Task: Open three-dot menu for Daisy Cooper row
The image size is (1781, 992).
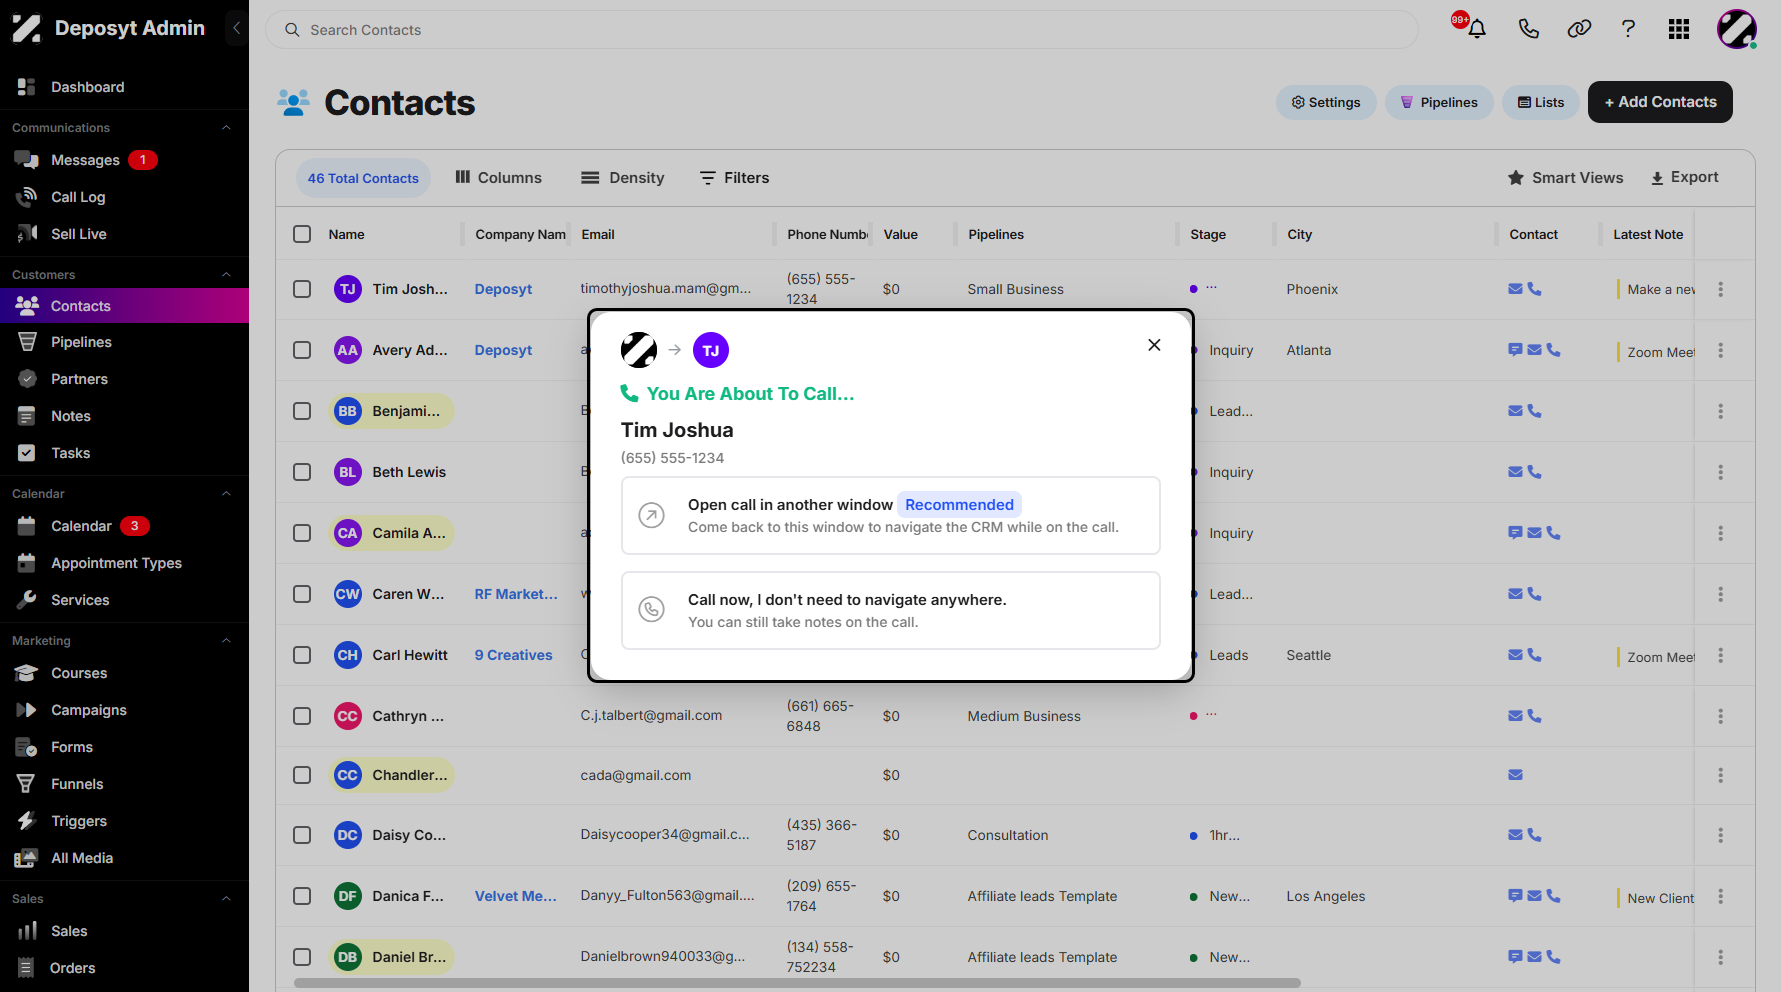Action: pyautogui.click(x=1720, y=835)
